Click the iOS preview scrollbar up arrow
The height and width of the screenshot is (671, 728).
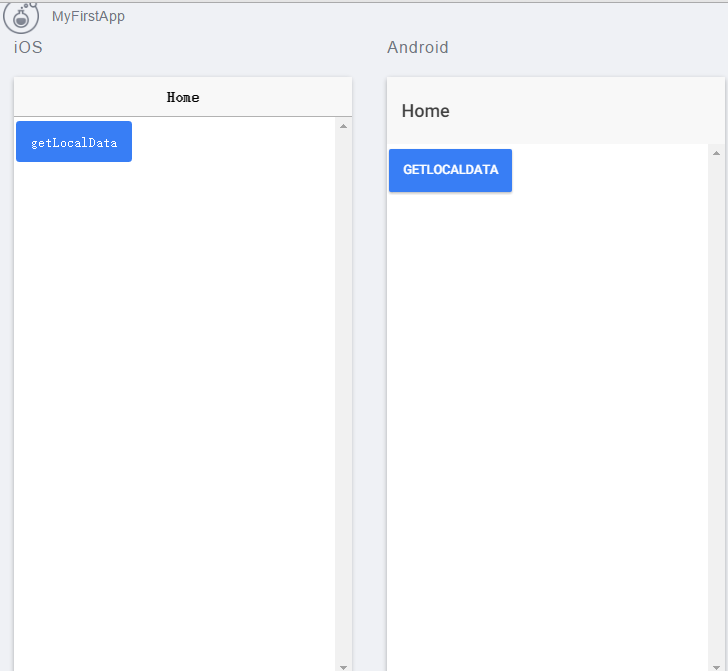344,126
